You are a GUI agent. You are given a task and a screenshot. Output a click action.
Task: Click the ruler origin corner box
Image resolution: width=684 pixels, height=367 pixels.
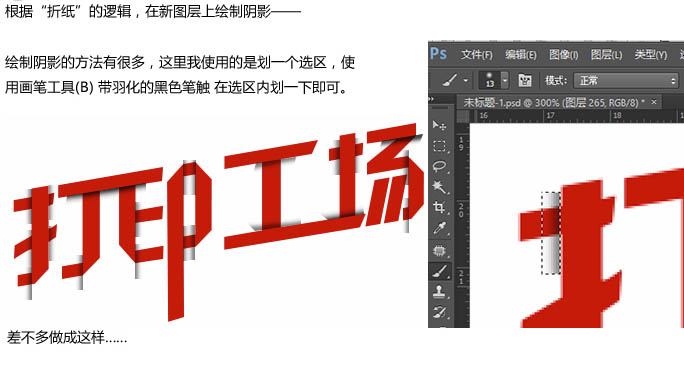coord(462,116)
